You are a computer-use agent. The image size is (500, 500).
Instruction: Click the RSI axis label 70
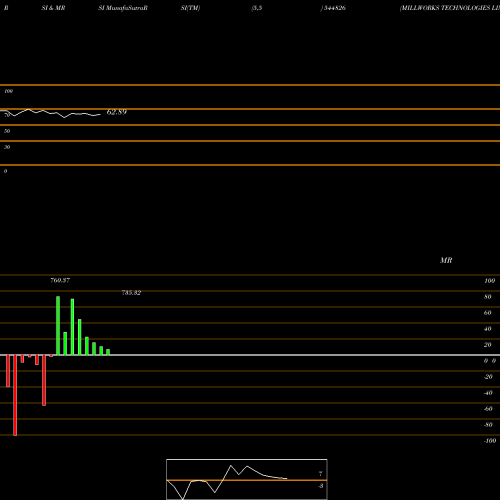pyautogui.click(x=7, y=115)
